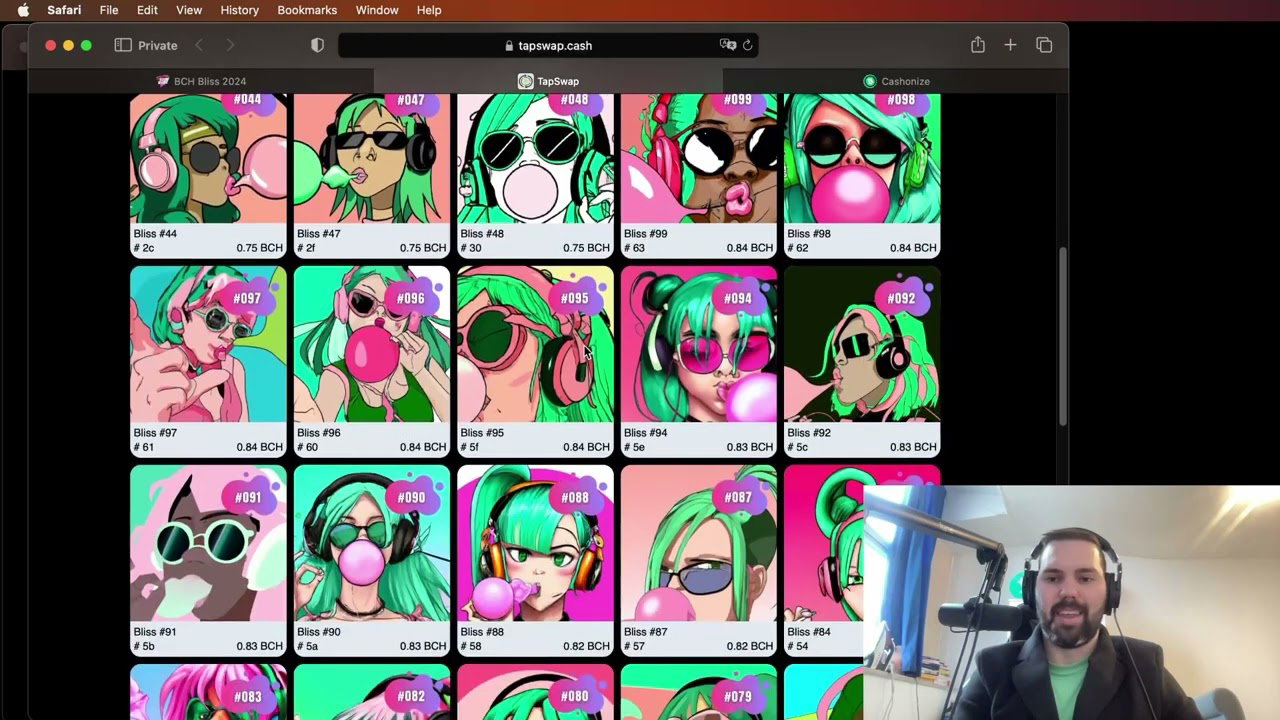Screen dimensions: 1280x720
Task: Open the #083 NFT image in bottom row
Action: pyautogui.click(x=208, y=692)
